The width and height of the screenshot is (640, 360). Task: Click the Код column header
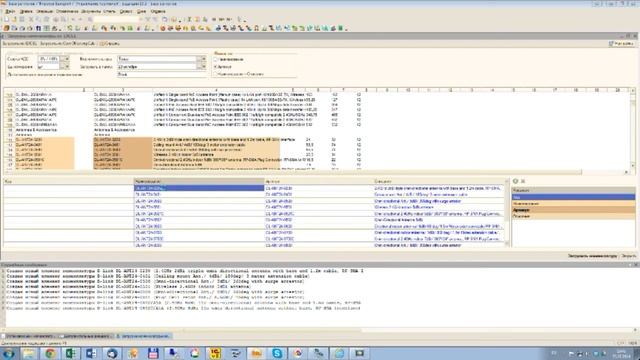tap(69, 181)
